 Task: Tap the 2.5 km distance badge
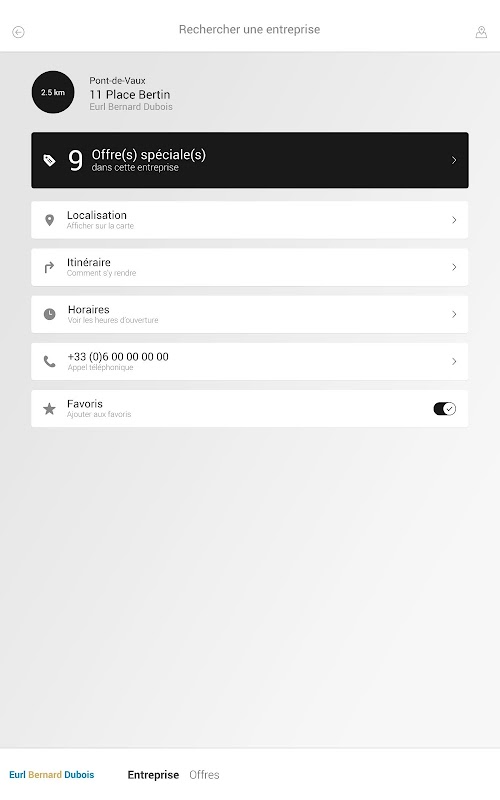click(x=53, y=92)
